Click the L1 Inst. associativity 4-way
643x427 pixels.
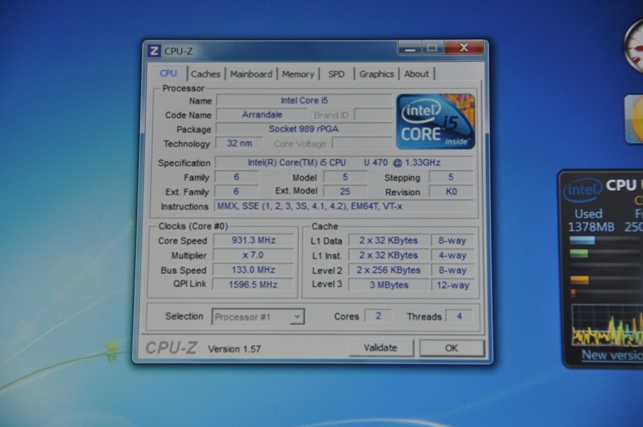click(452, 256)
